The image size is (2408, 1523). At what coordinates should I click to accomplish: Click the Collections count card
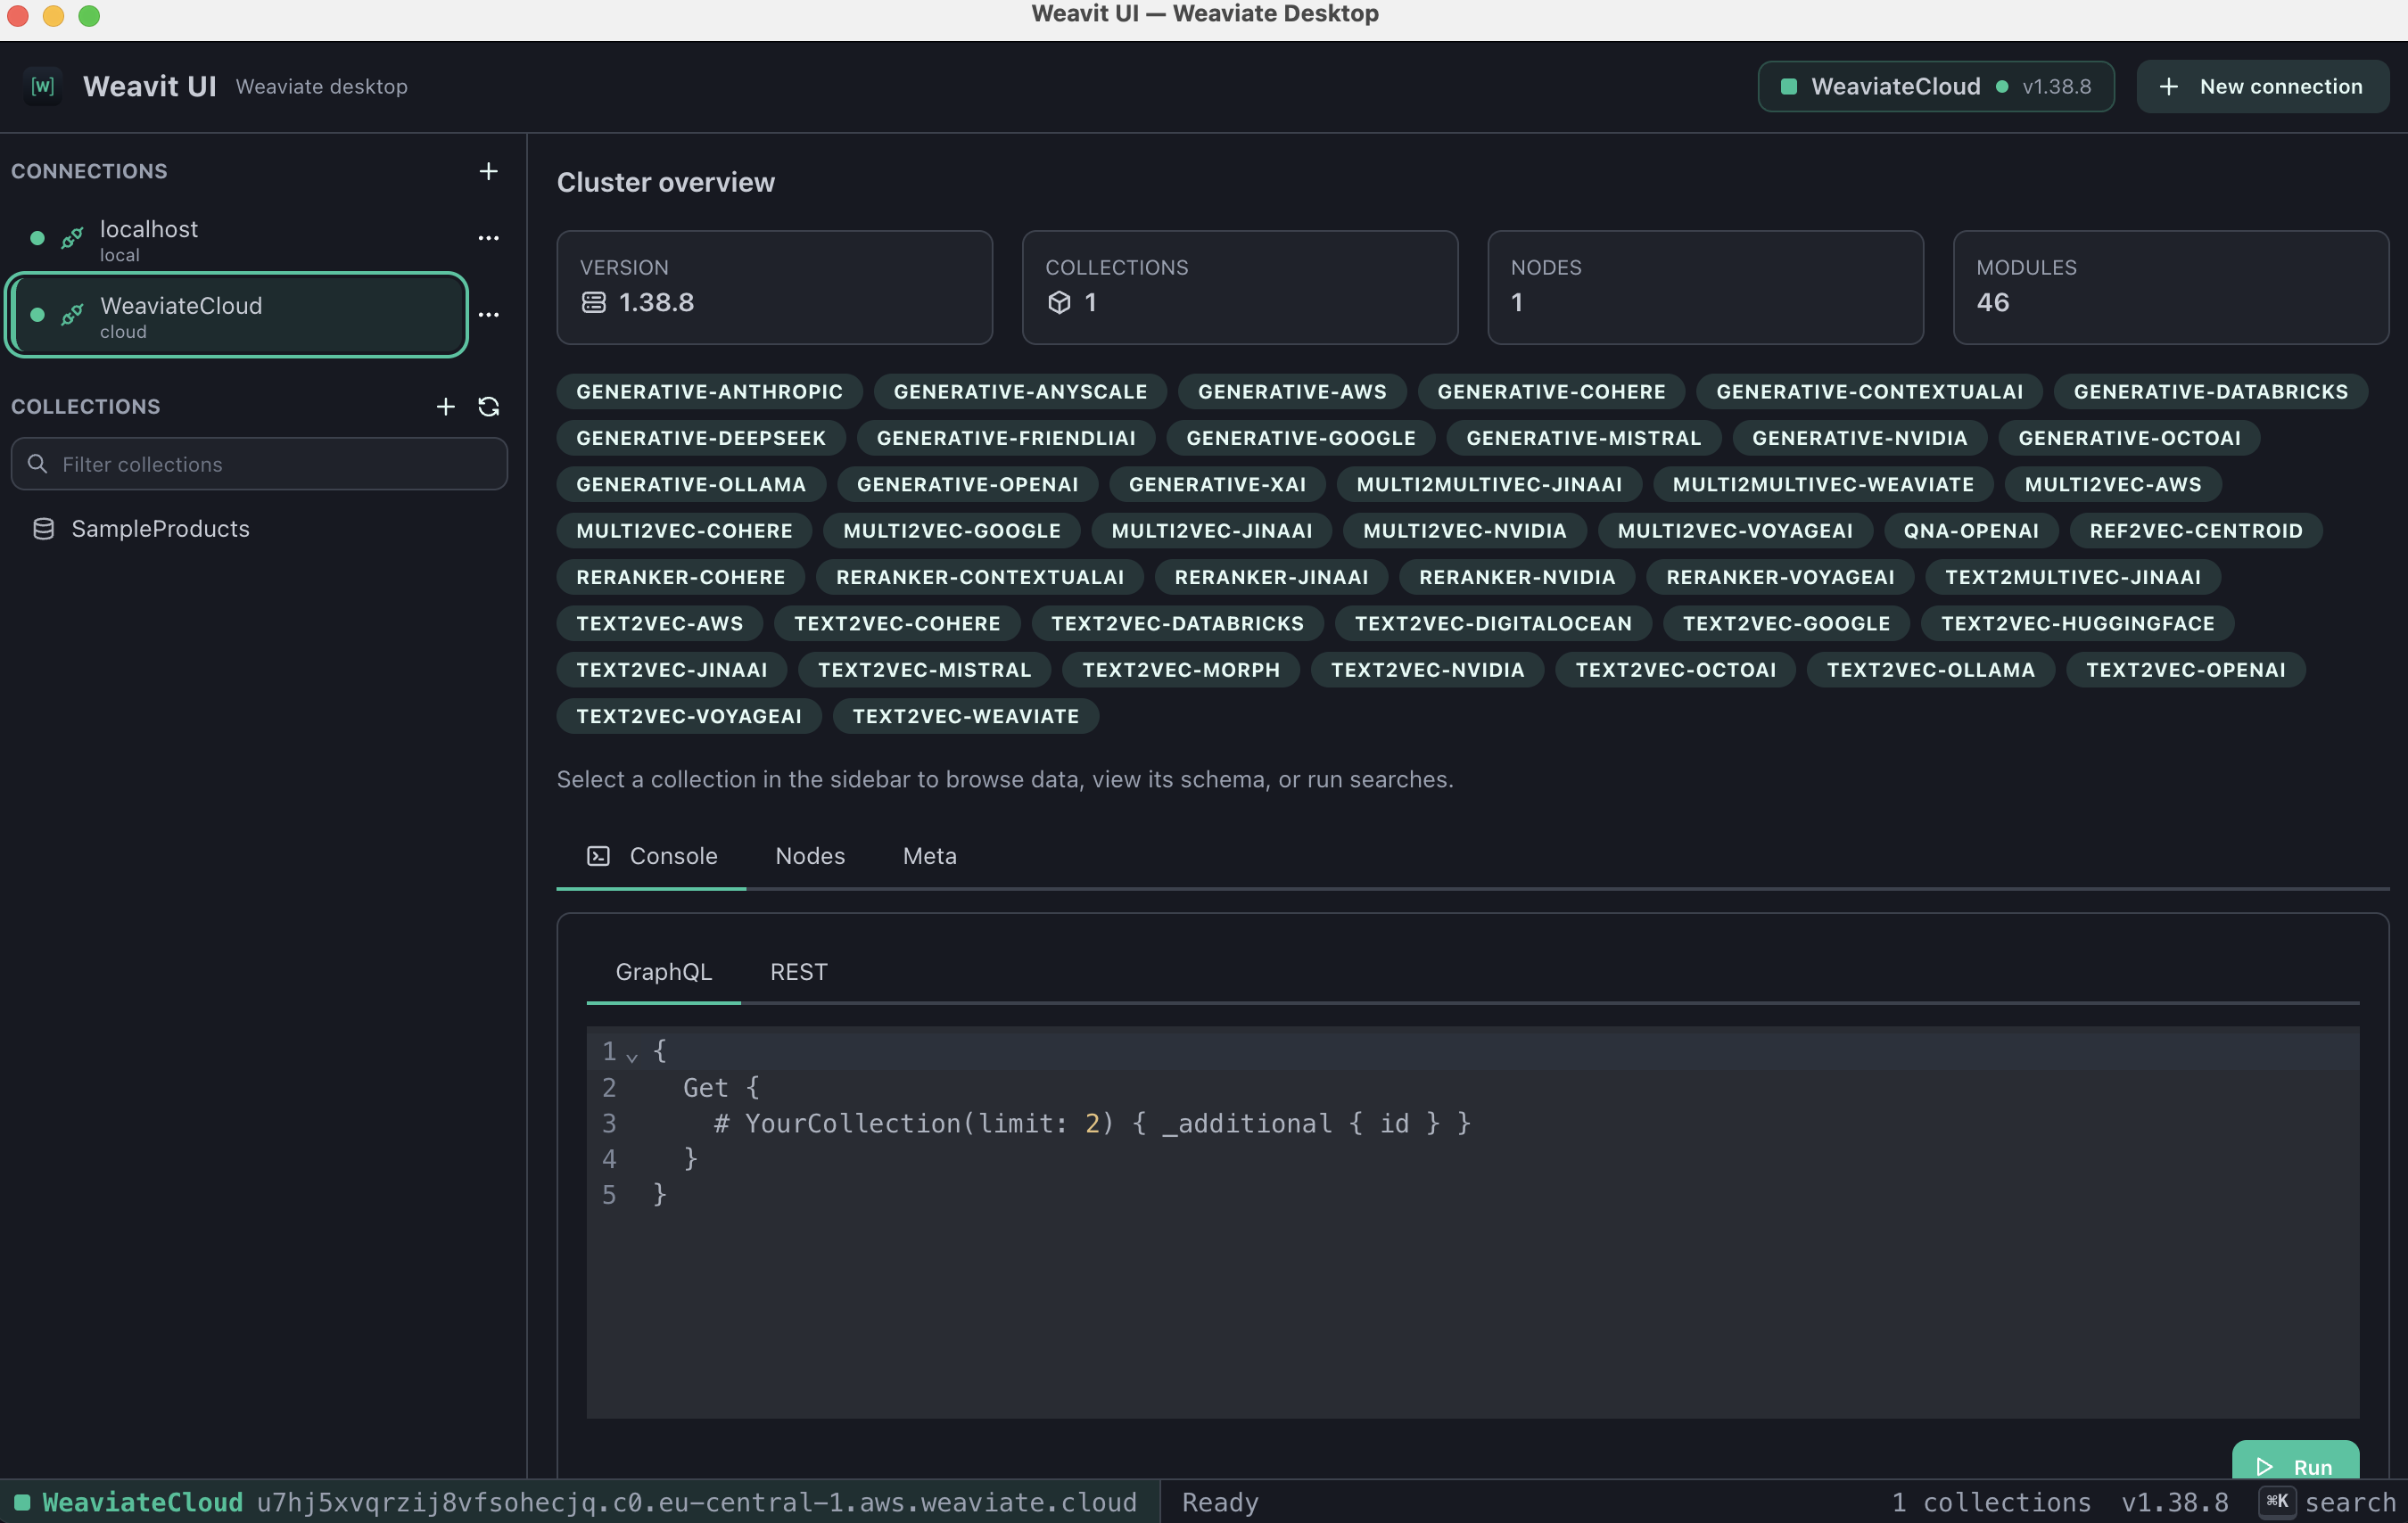click(x=1239, y=288)
